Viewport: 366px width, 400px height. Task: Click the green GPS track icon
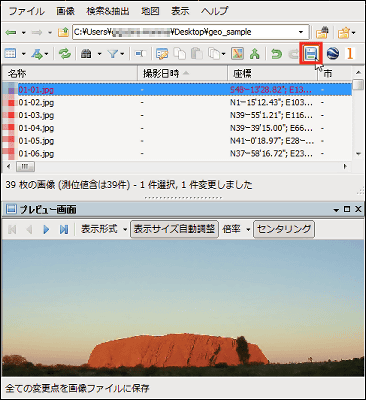tap(255, 53)
